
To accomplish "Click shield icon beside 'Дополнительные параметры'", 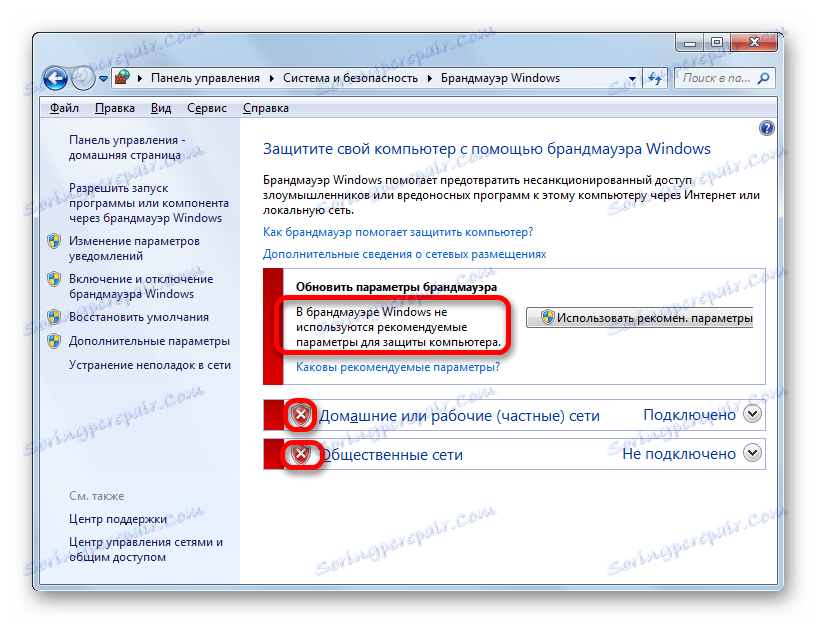I will tap(54, 341).
